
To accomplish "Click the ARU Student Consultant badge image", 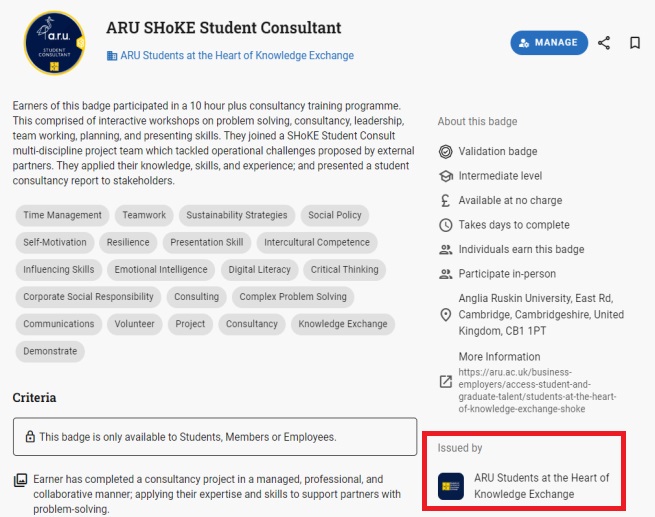I will click(54, 43).
